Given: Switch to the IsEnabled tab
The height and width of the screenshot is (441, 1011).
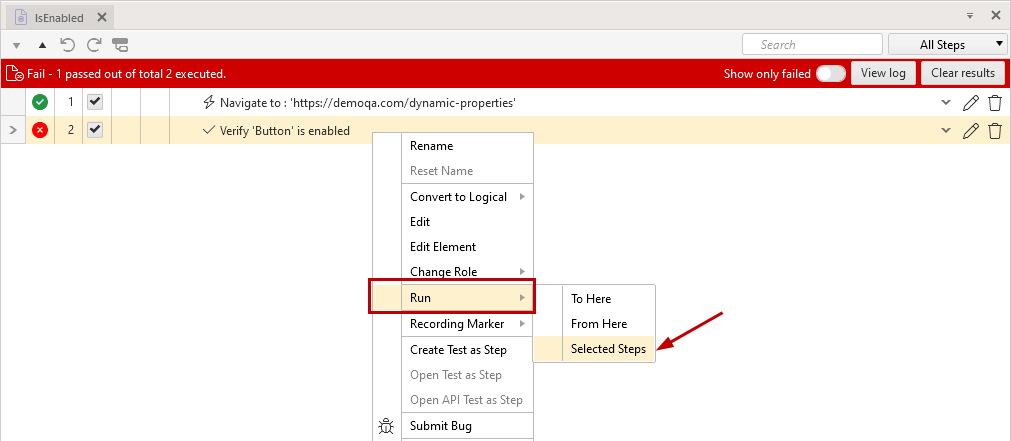Looking at the screenshot, I should click(x=60, y=17).
